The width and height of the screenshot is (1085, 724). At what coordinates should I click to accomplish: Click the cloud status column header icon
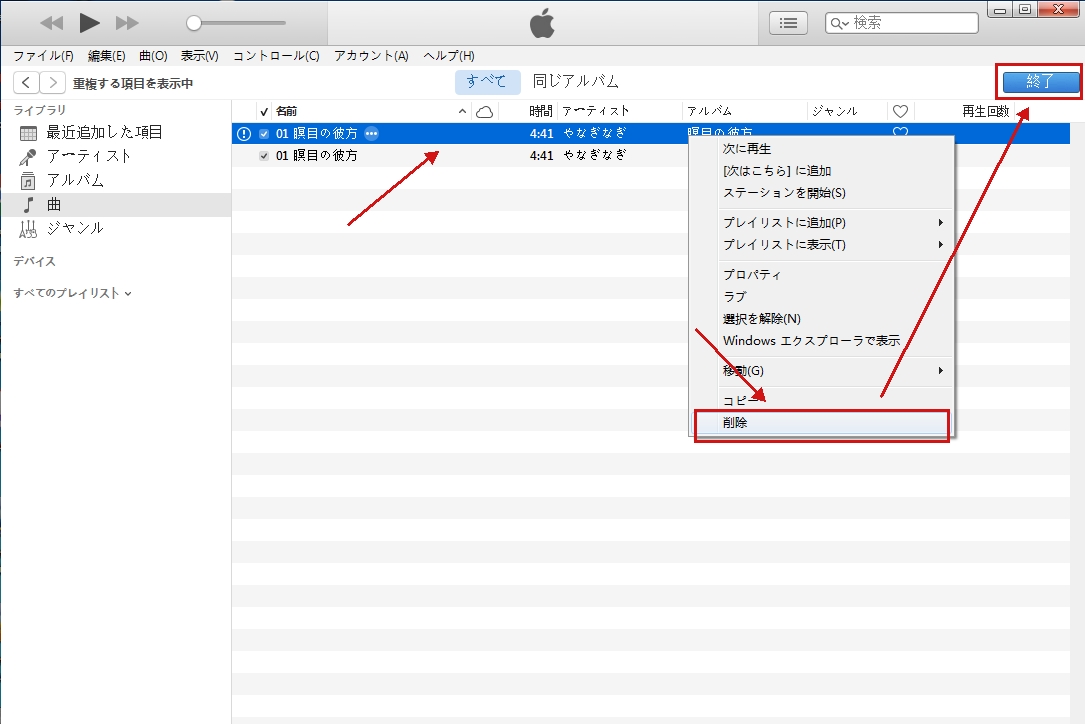click(x=484, y=111)
